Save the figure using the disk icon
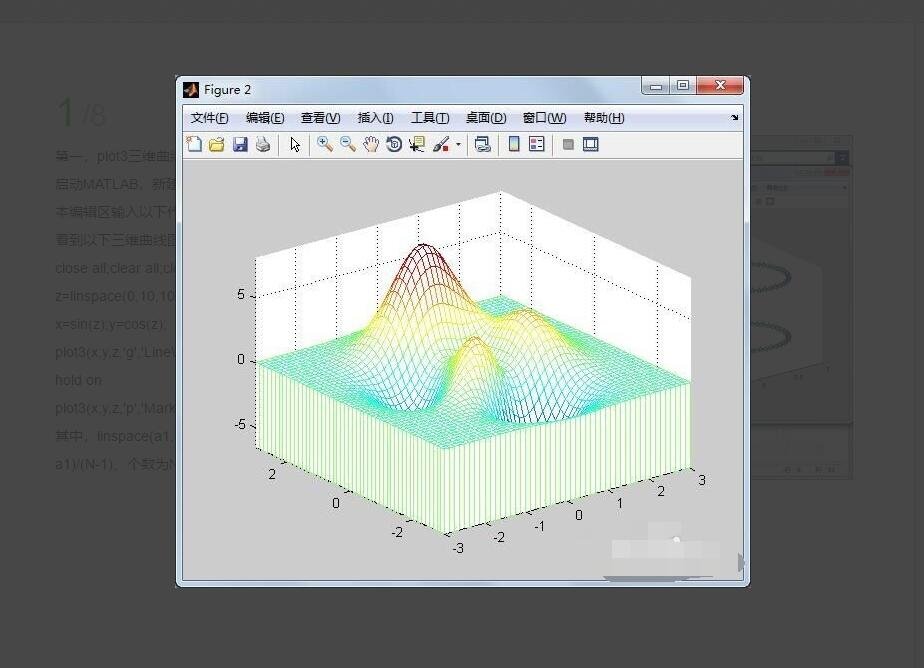The height and width of the screenshot is (668, 924). click(240, 144)
